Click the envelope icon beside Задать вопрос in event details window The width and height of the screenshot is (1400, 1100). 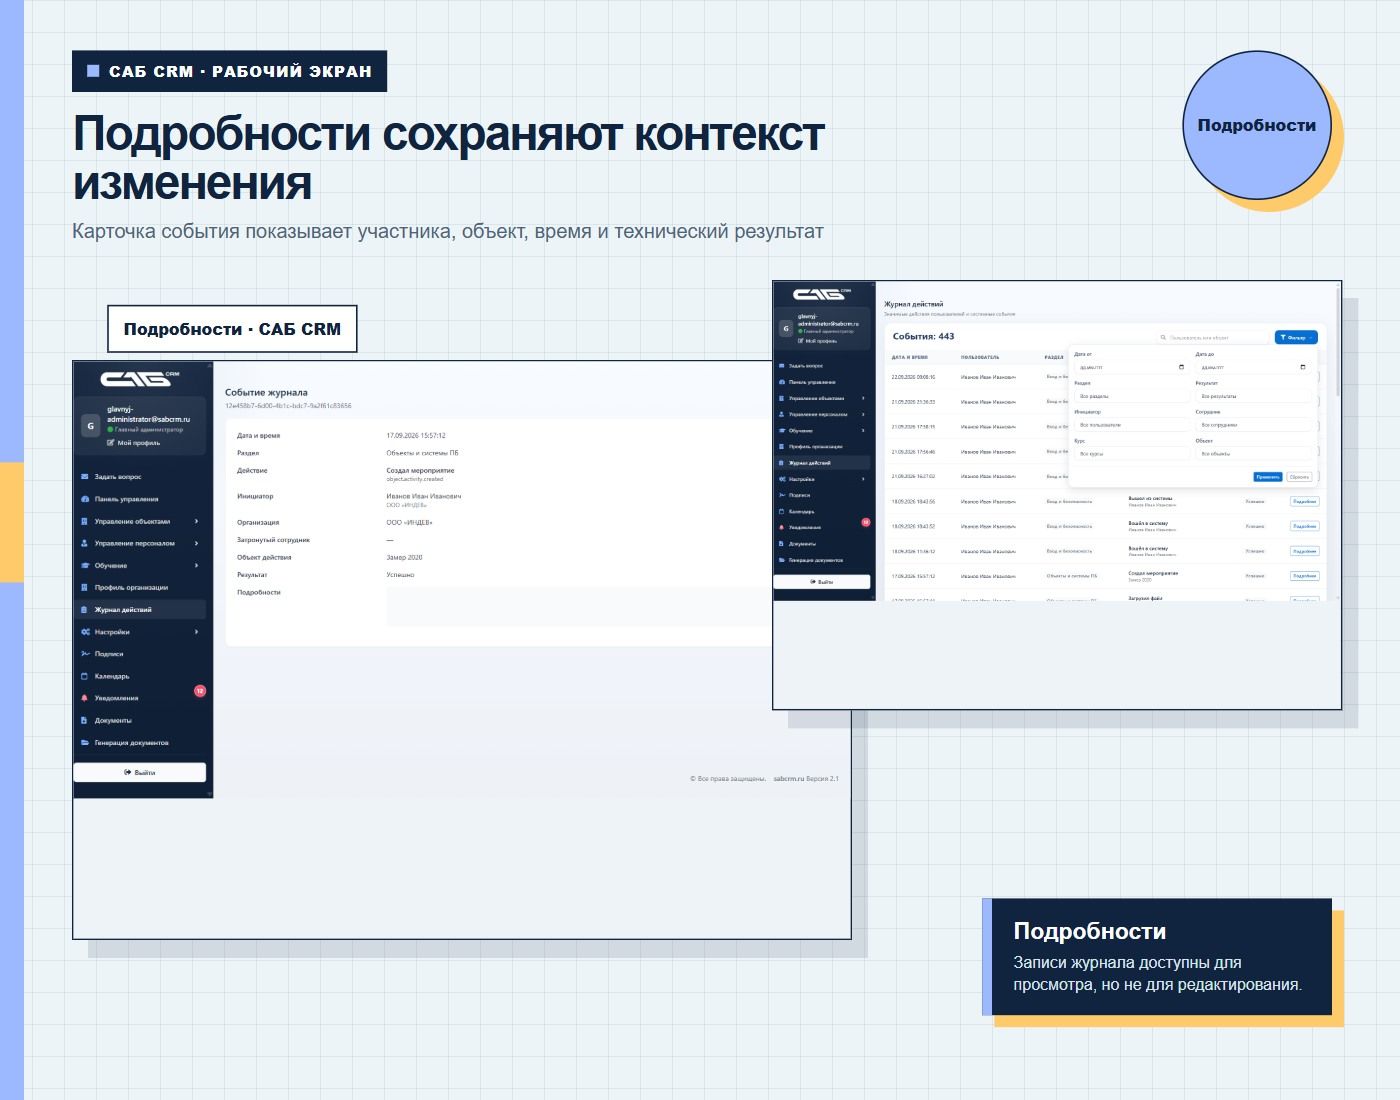point(85,477)
